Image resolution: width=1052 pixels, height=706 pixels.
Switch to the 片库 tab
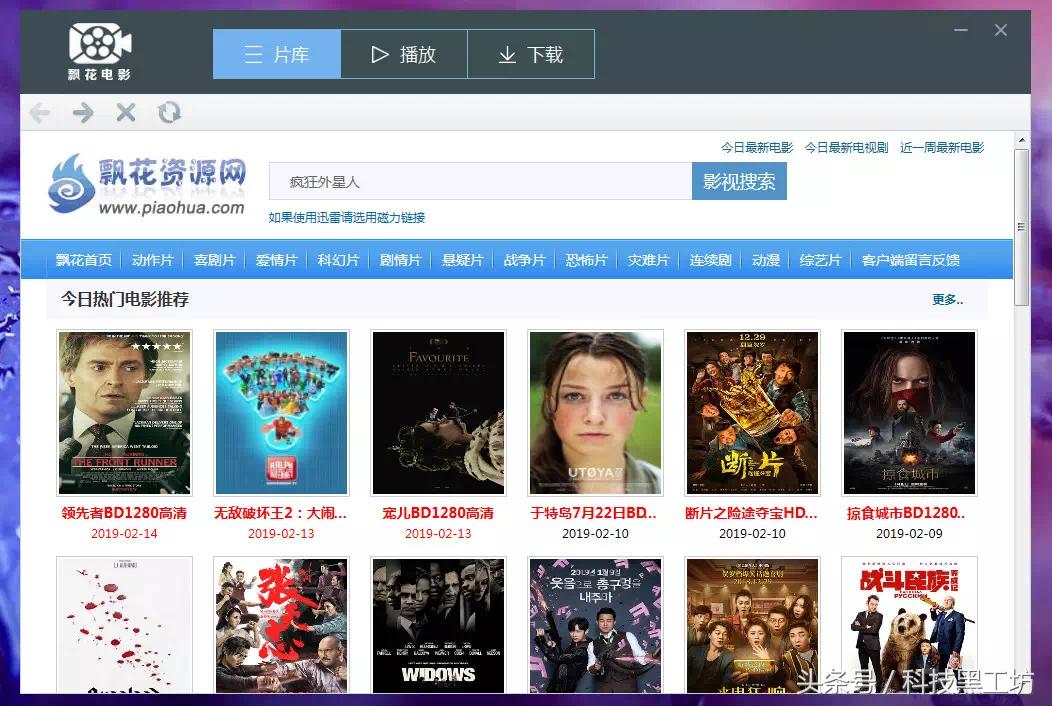[276, 54]
